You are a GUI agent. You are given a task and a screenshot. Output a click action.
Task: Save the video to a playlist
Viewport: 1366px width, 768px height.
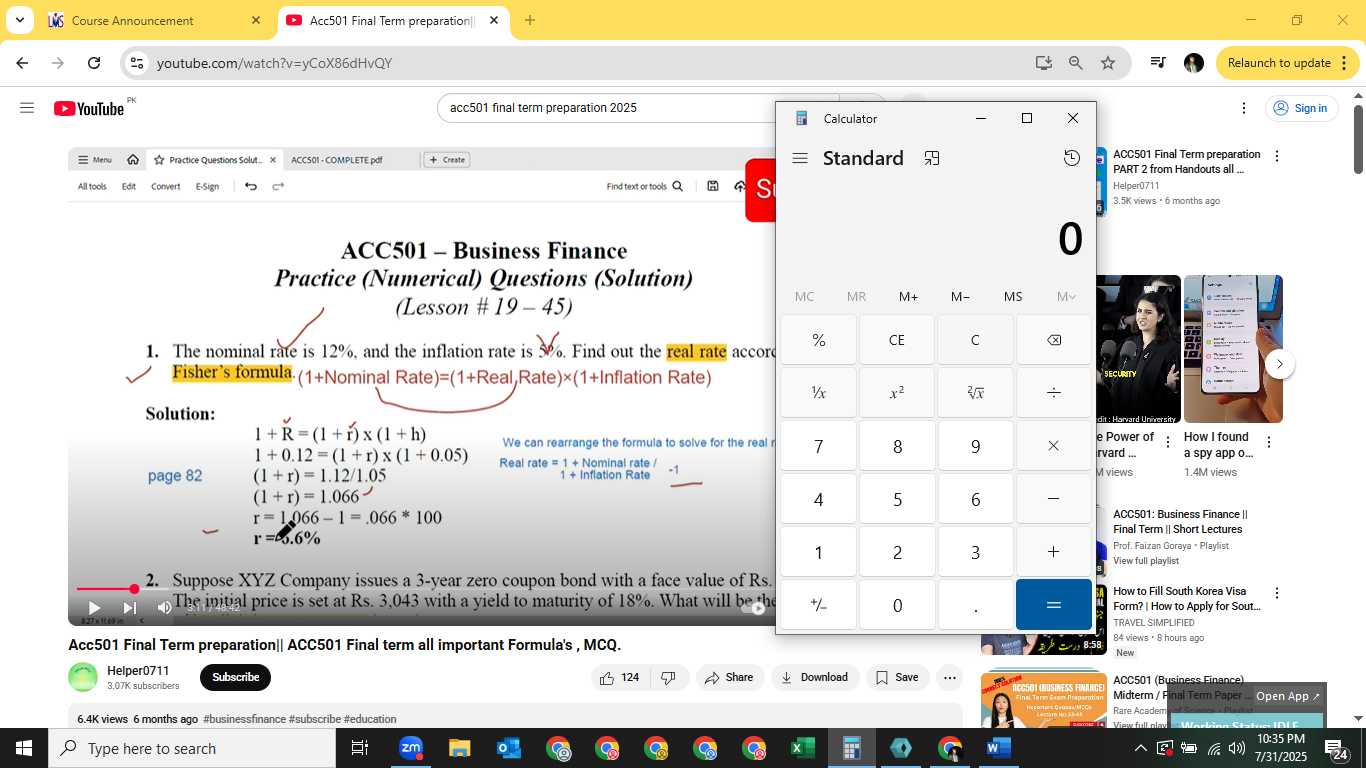tap(897, 677)
